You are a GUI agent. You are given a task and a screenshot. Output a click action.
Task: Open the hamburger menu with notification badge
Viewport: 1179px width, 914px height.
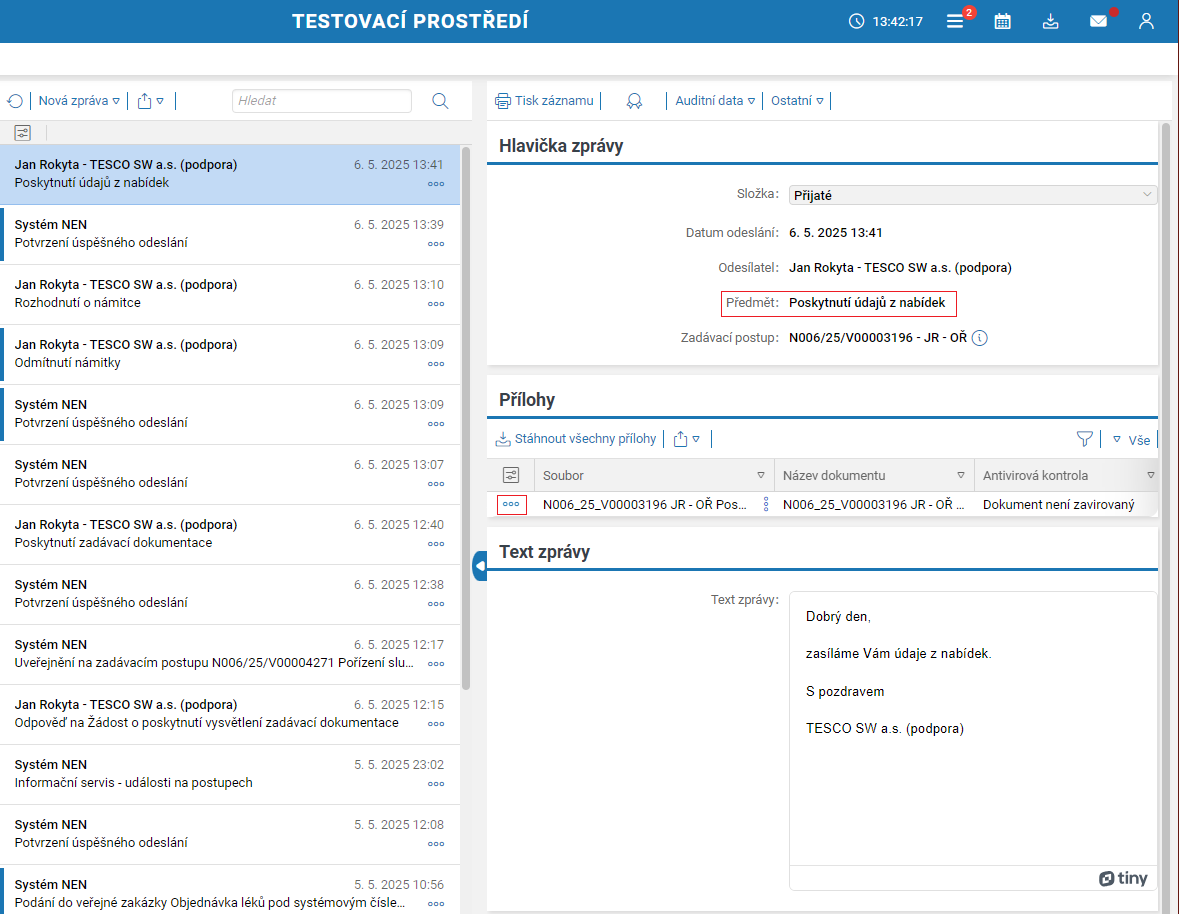[955, 21]
